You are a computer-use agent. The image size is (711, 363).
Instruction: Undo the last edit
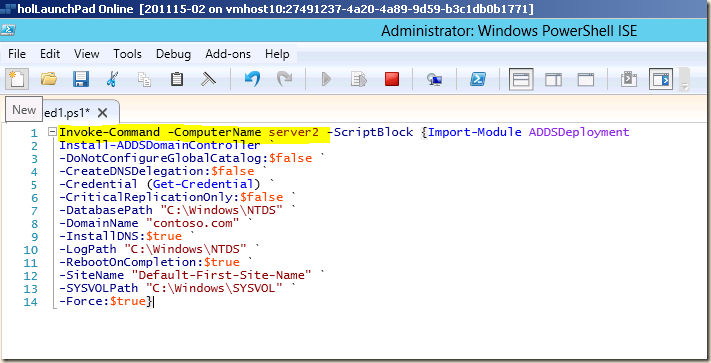point(252,80)
